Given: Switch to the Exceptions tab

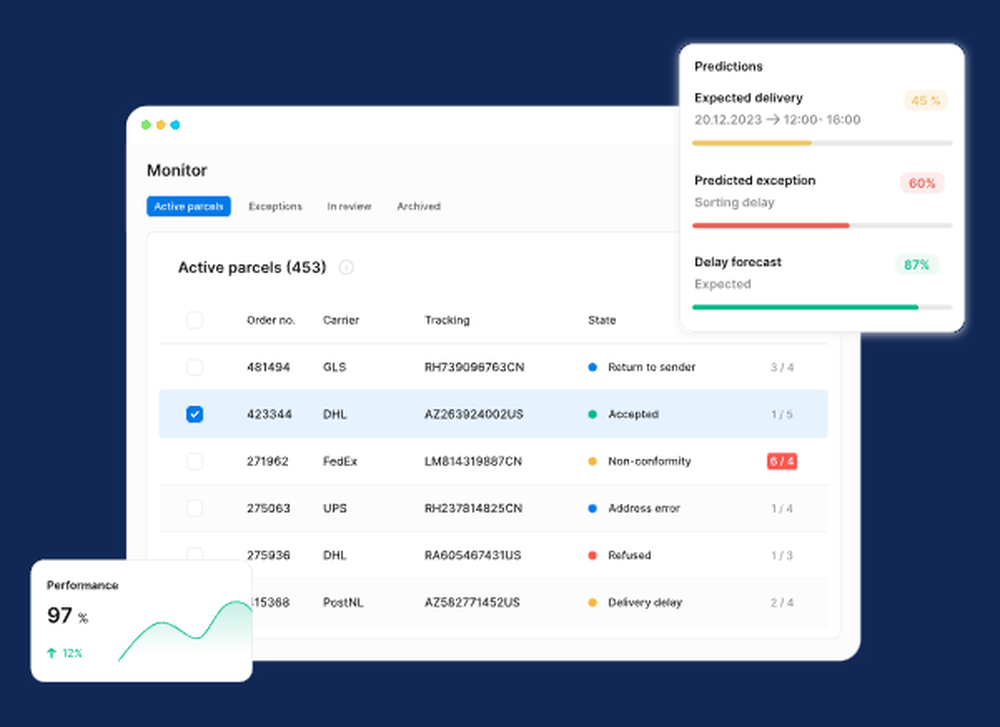Looking at the screenshot, I should (275, 206).
